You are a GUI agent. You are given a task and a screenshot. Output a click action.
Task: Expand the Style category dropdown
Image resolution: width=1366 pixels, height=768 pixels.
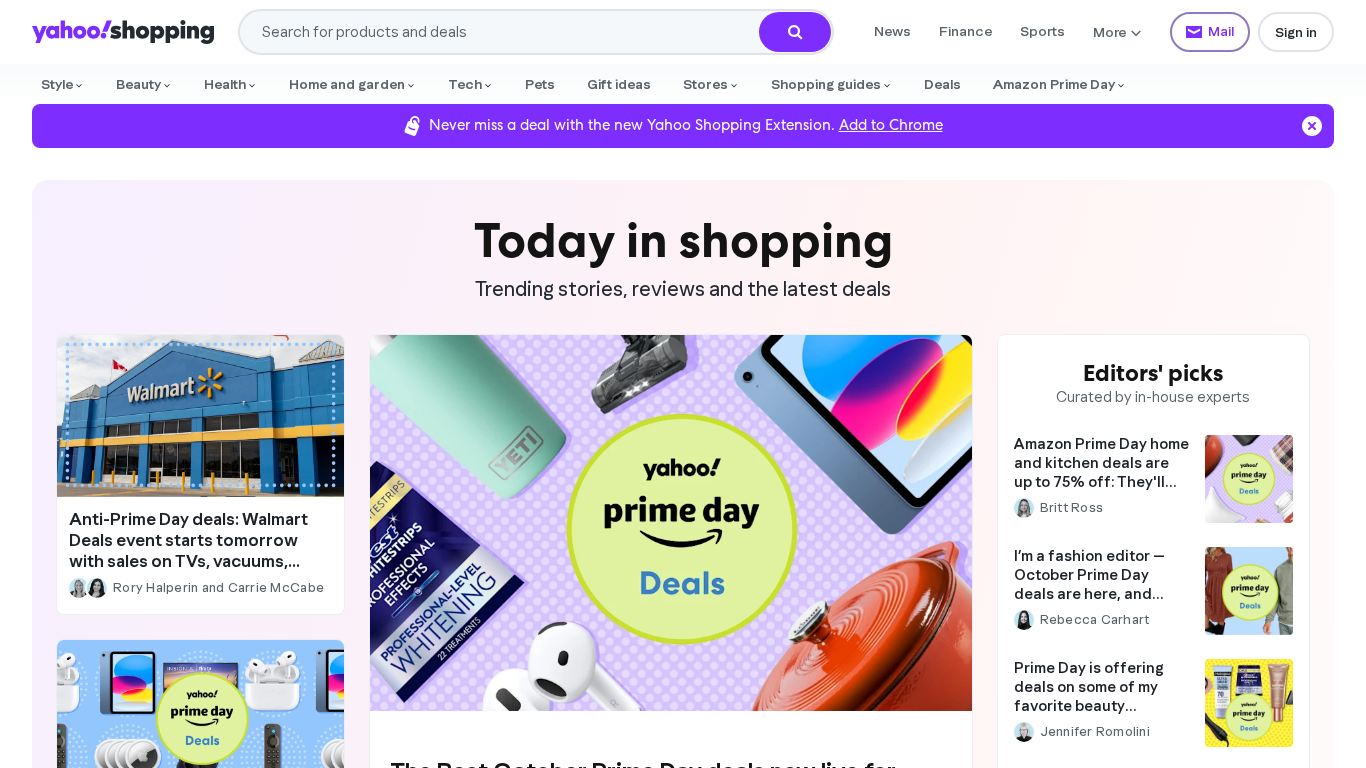62,85
